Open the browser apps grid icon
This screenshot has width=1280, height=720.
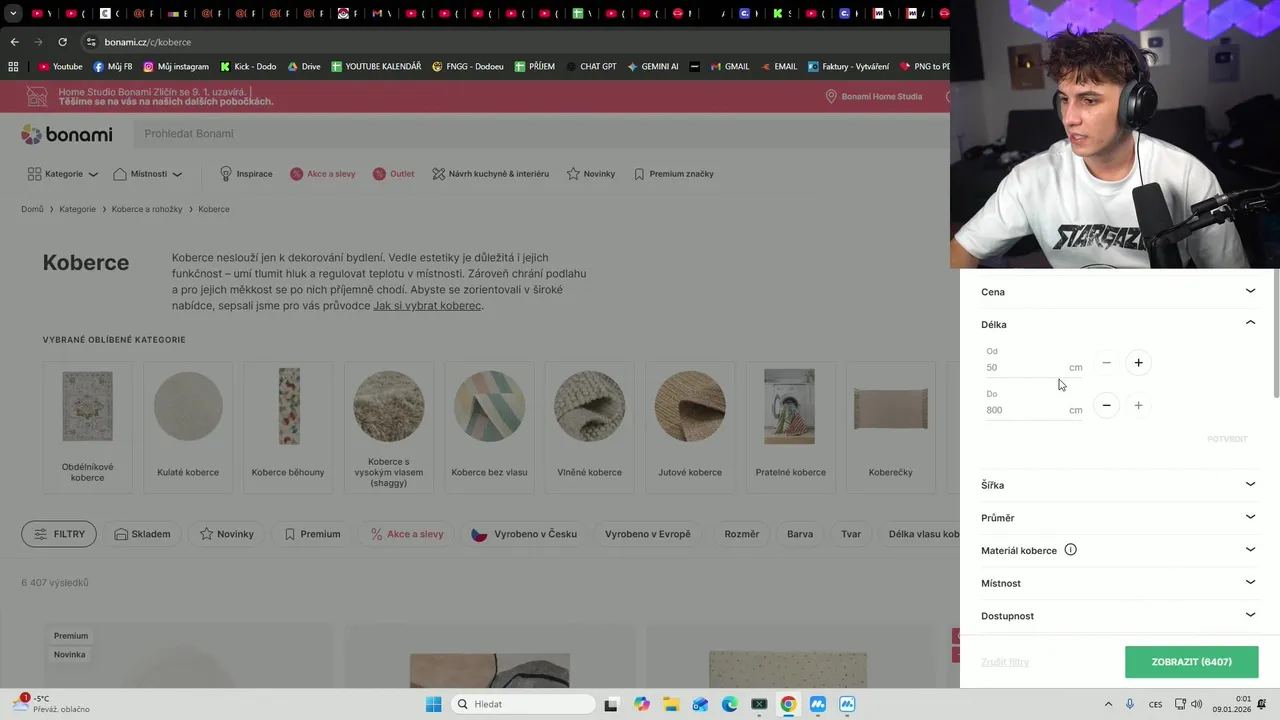(13, 67)
